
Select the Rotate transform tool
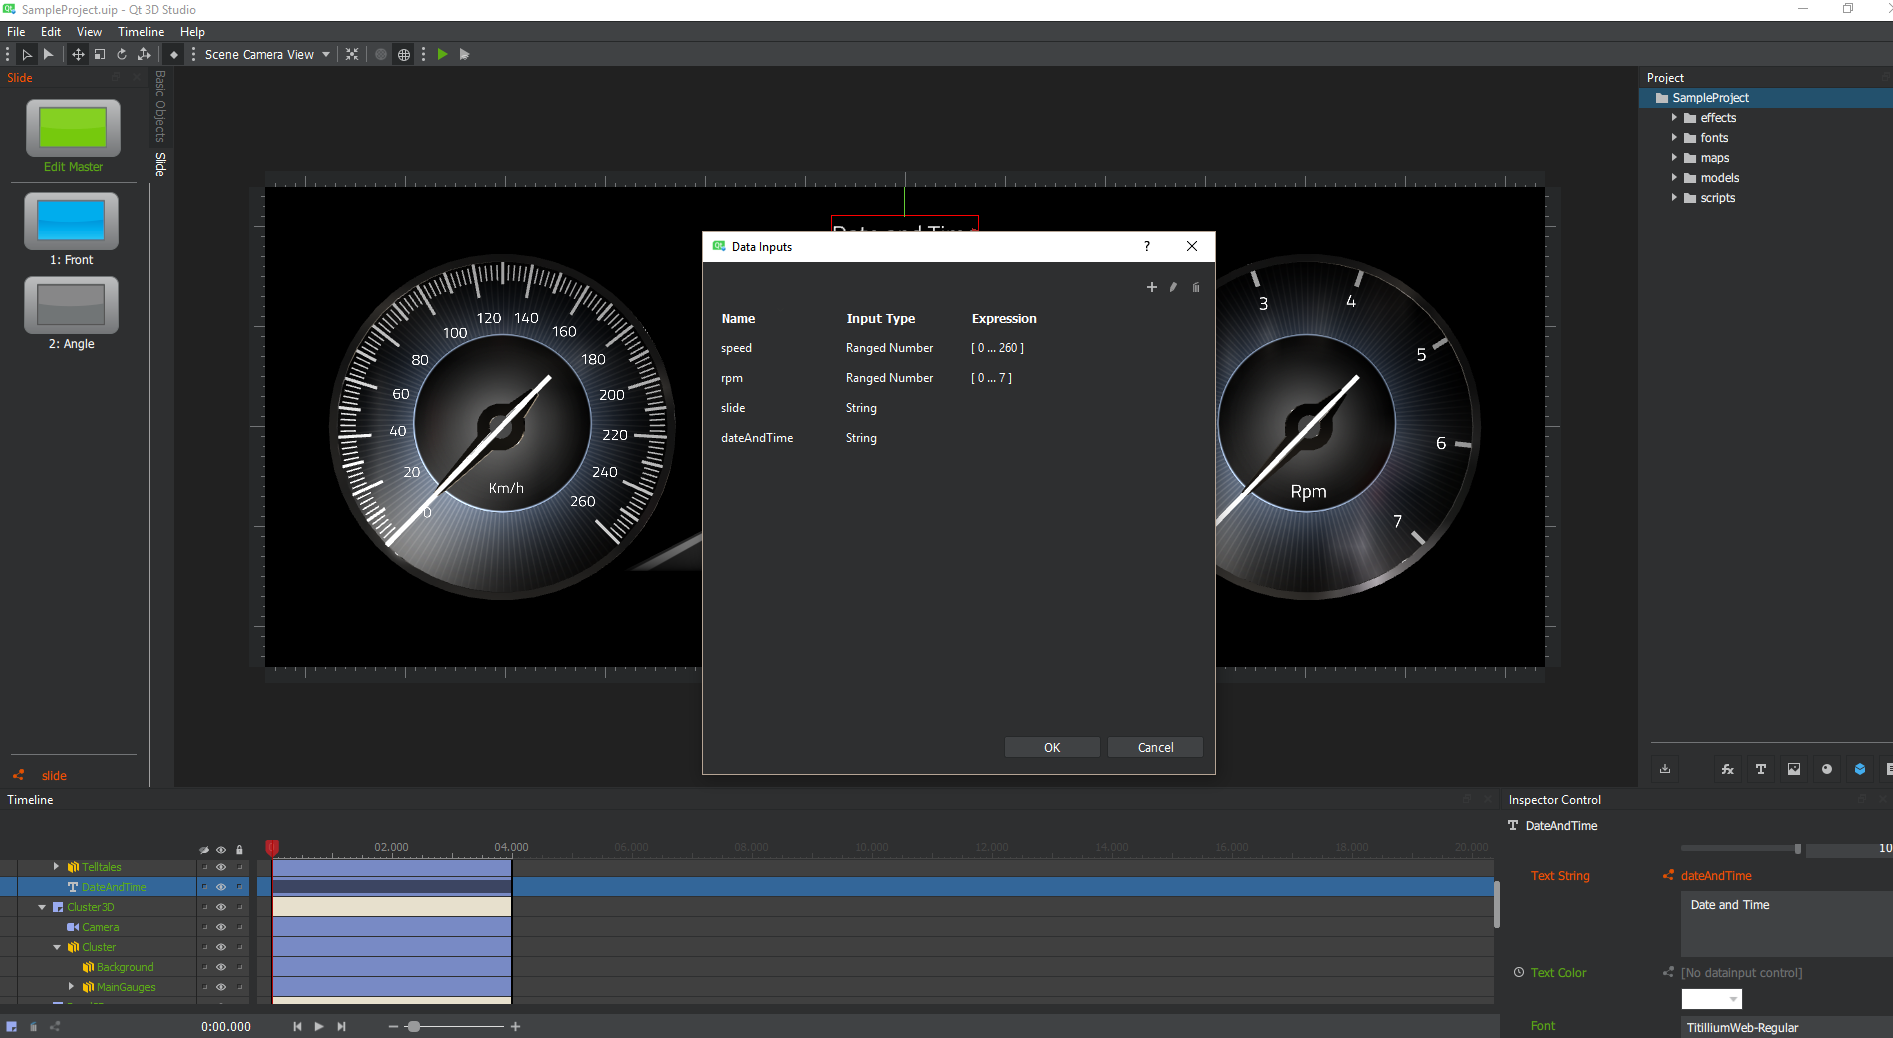pos(121,55)
